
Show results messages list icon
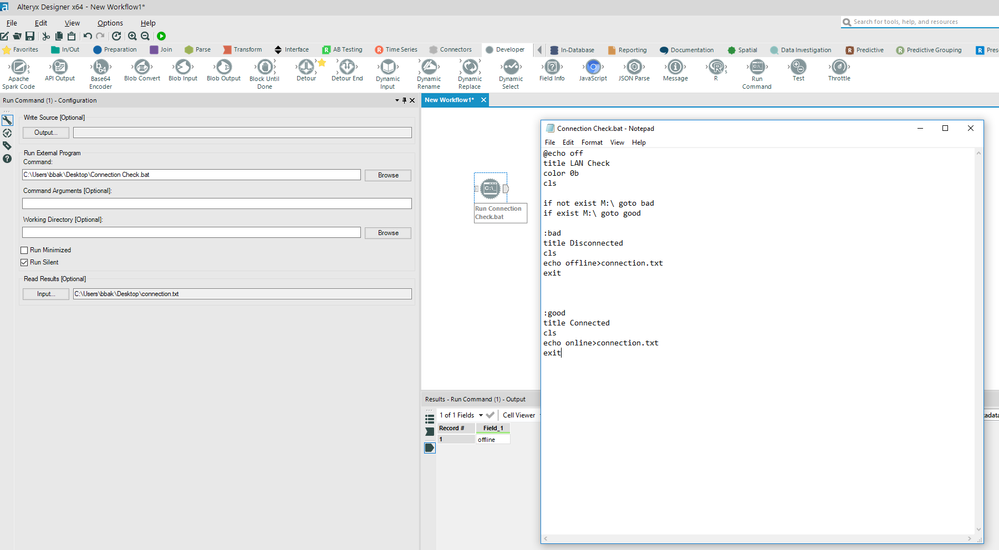point(429,419)
